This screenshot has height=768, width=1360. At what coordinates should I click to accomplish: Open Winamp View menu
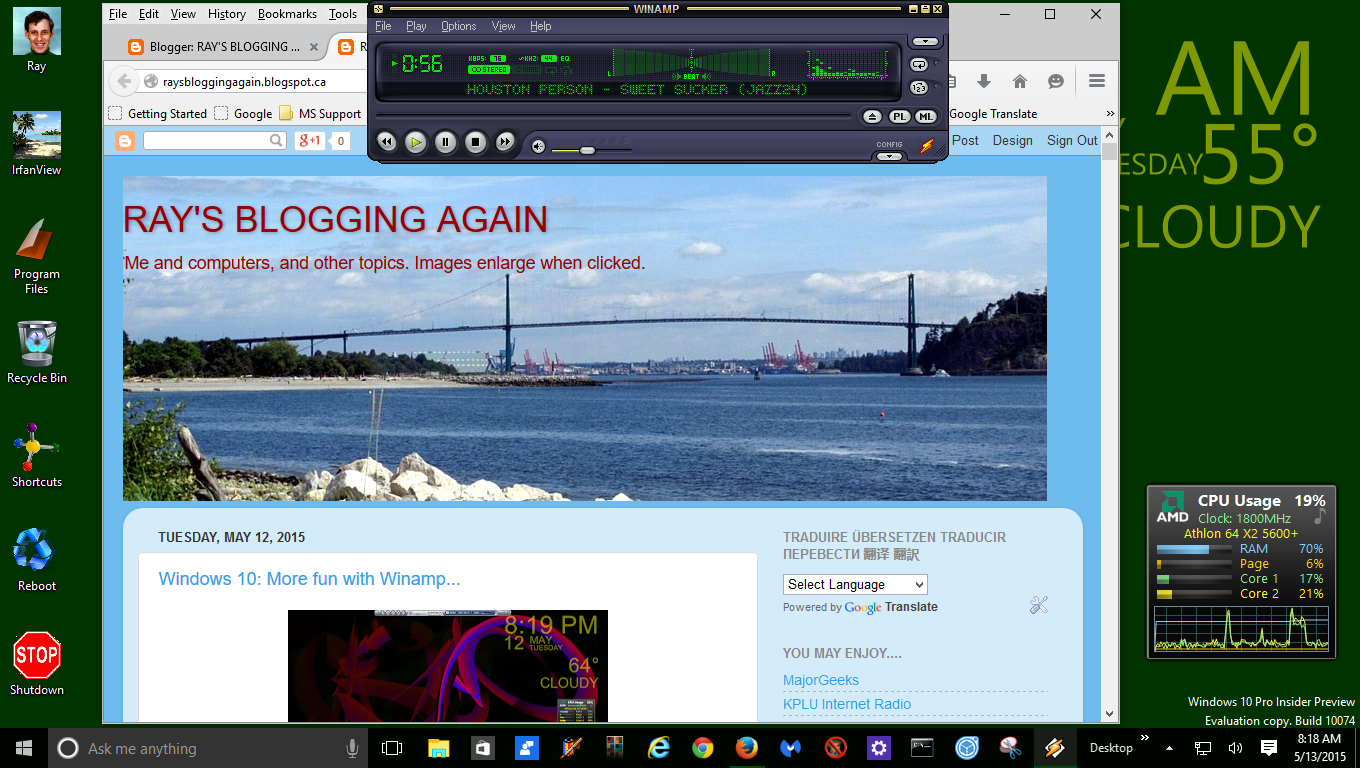(x=504, y=26)
